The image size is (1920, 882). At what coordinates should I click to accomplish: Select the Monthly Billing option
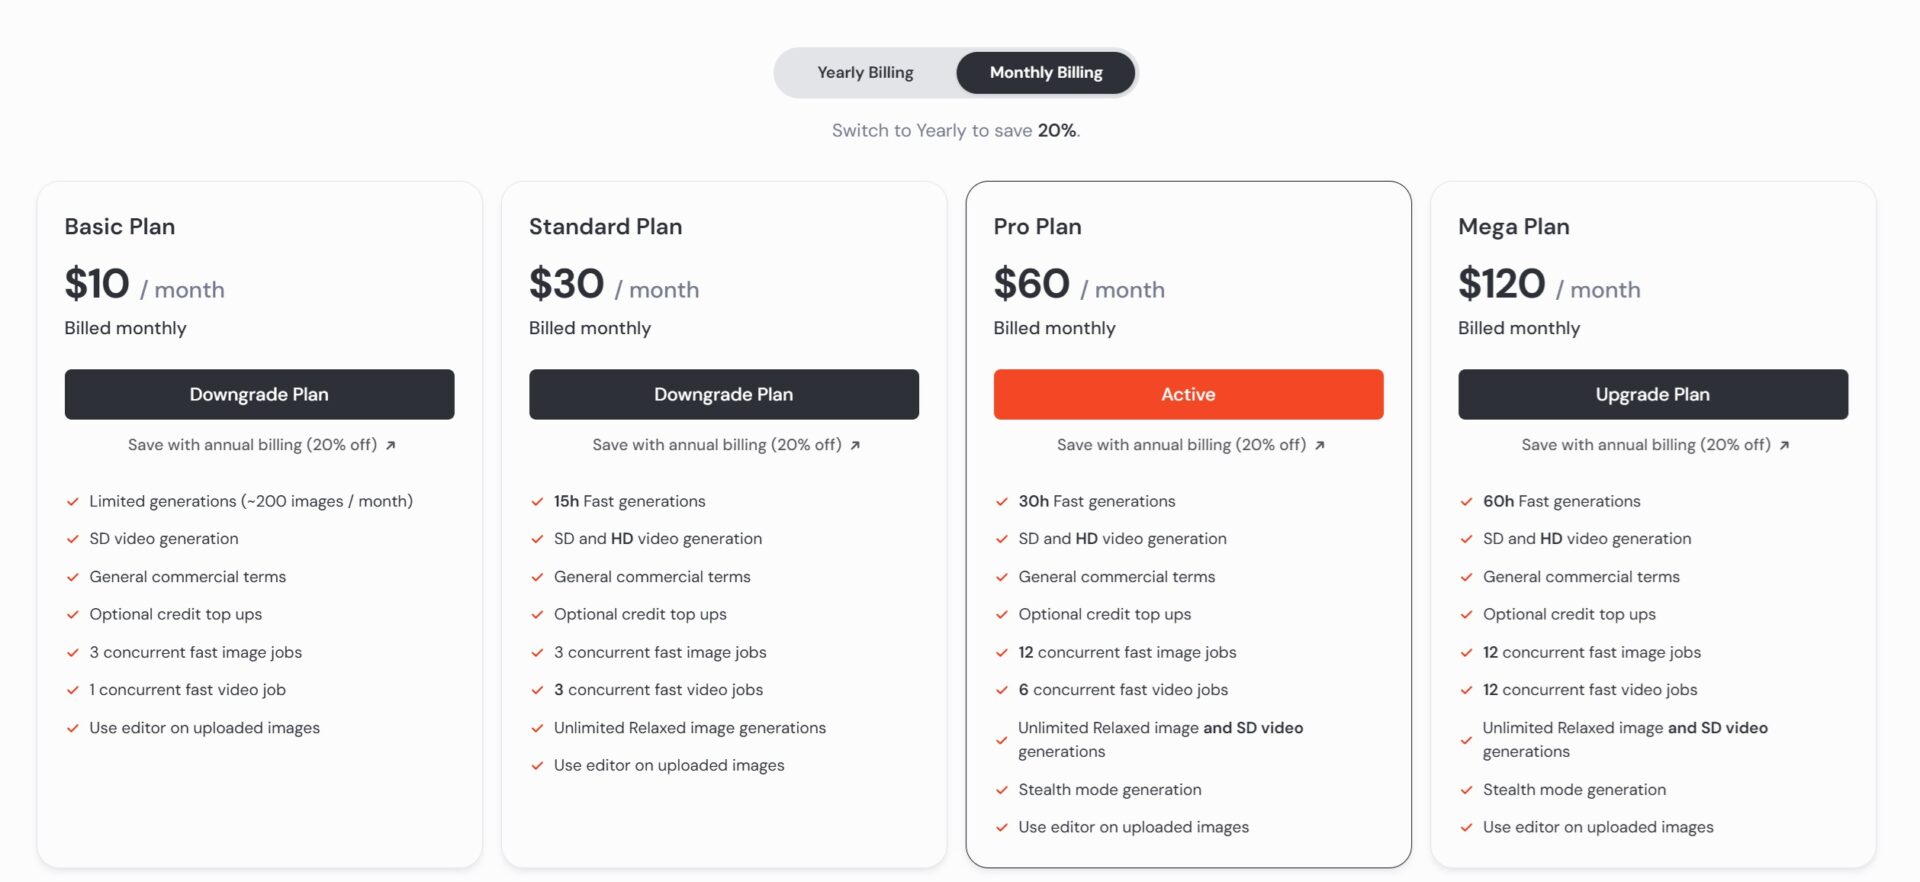coord(1045,73)
